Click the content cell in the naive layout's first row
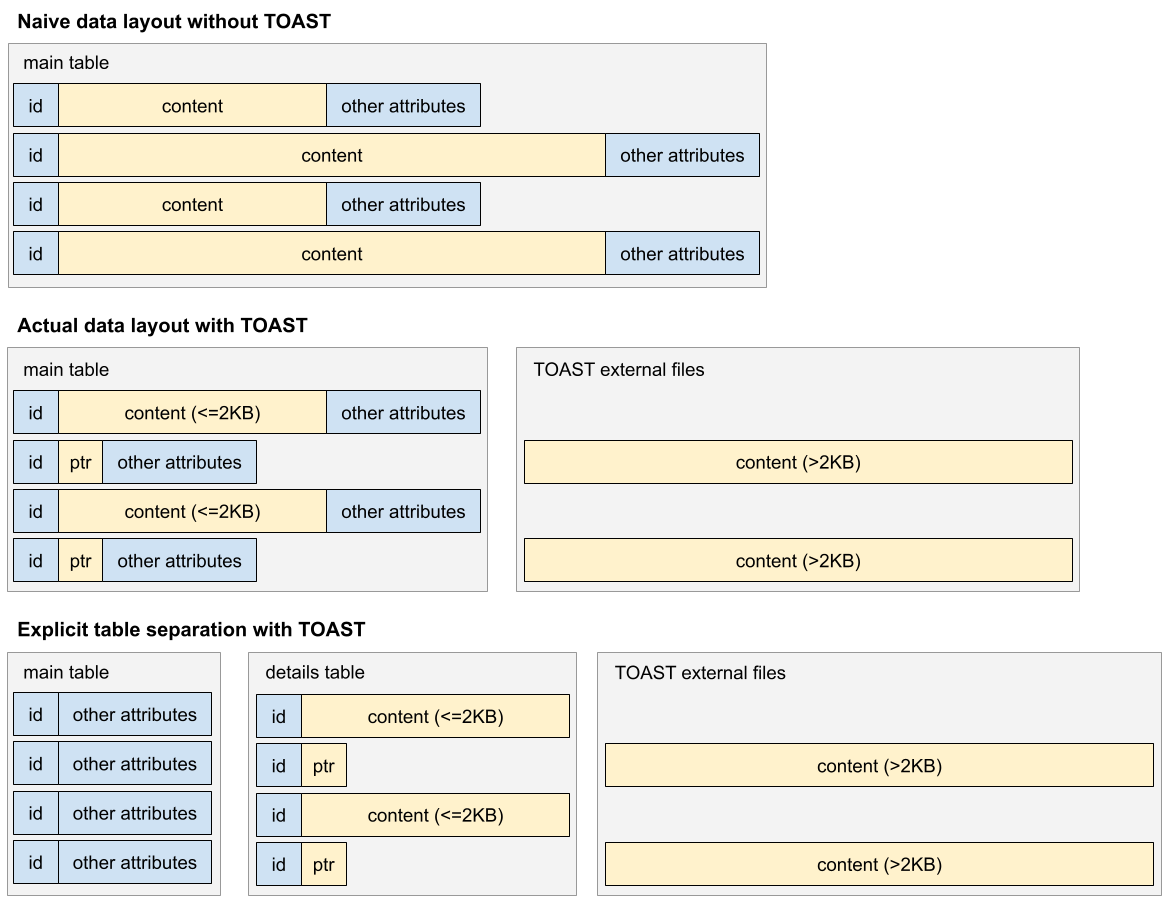The width and height of the screenshot is (1165, 900). click(192, 106)
